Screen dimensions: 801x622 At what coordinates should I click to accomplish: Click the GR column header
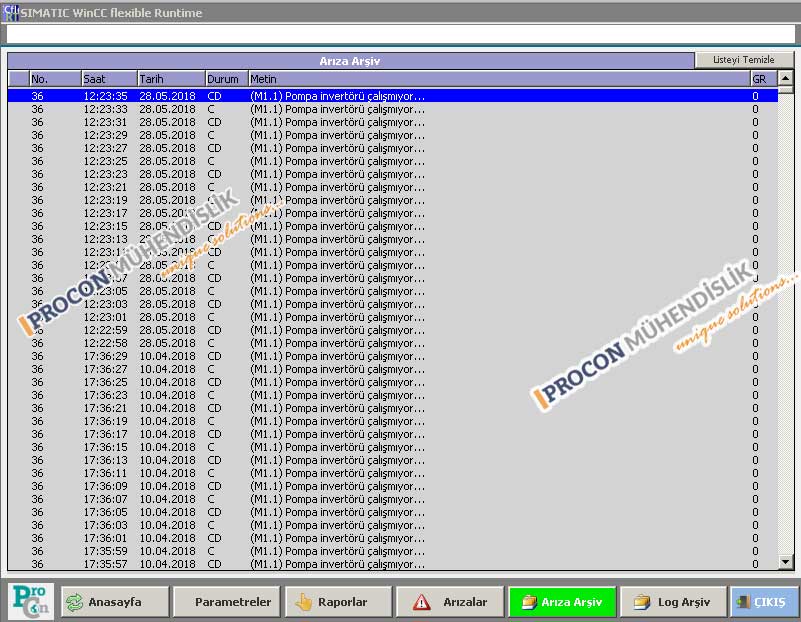pos(764,79)
